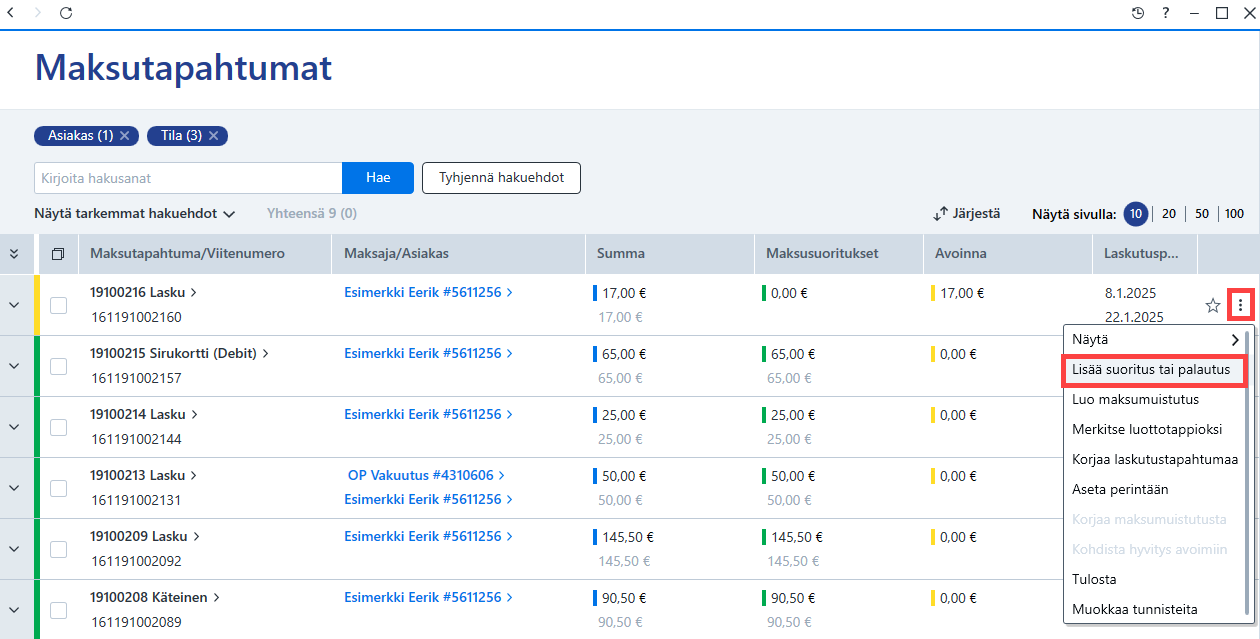Select Merkitse luottotappioksi menu entry
Viewport: 1260px width, 639px height.
click(x=1147, y=429)
